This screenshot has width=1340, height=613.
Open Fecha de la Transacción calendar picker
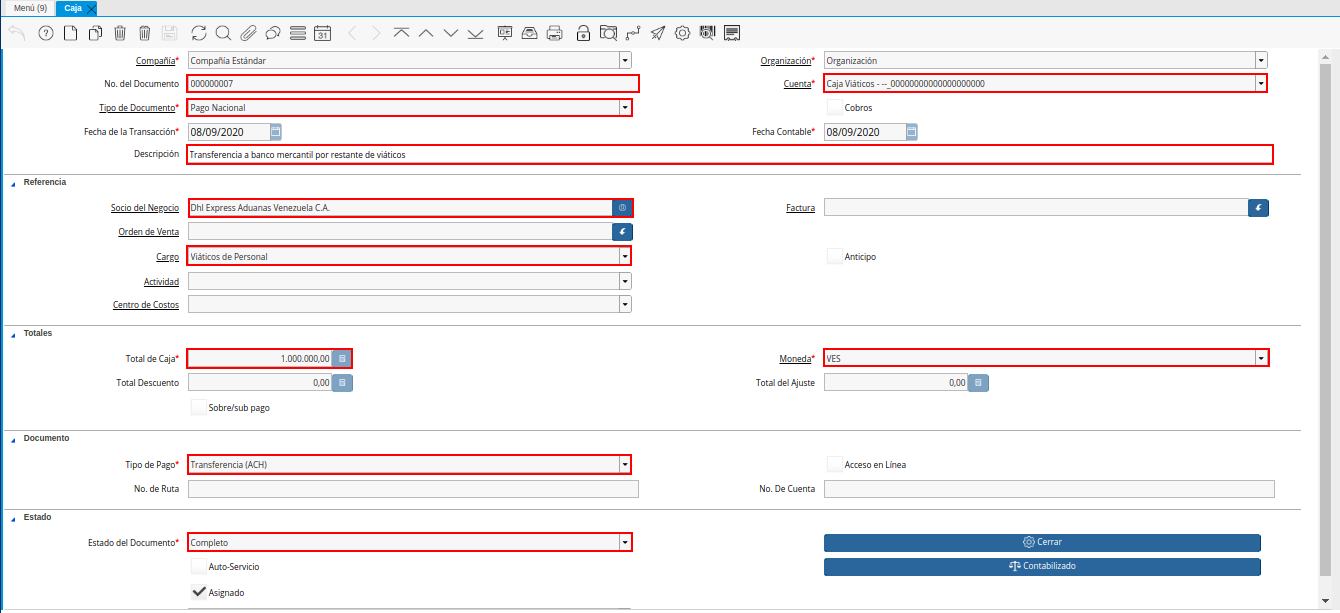pos(276,131)
